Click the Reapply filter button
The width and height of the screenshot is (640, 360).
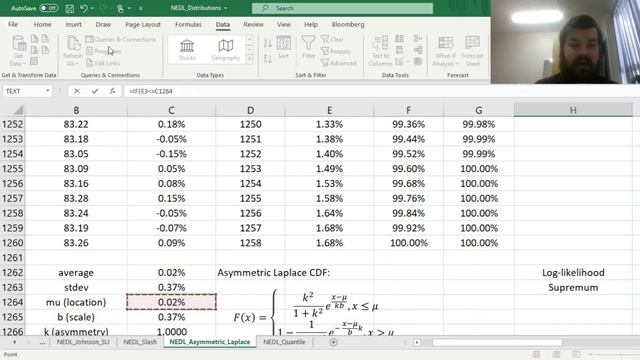336,51
